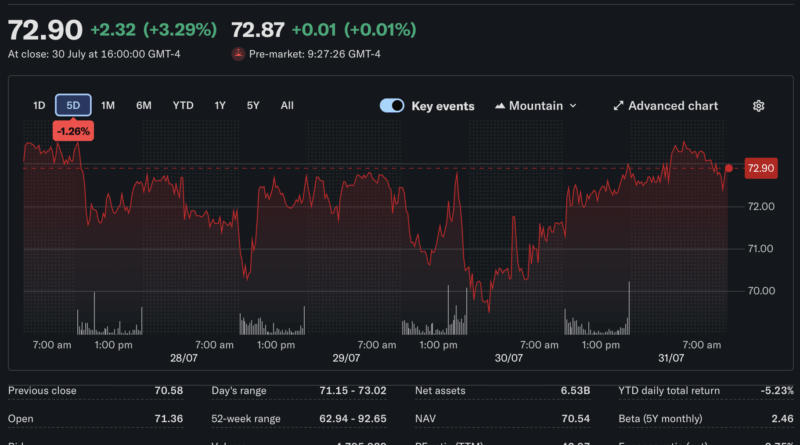This screenshot has width=800, height=445.
Task: Open the chart settings gear icon
Action: (758, 106)
